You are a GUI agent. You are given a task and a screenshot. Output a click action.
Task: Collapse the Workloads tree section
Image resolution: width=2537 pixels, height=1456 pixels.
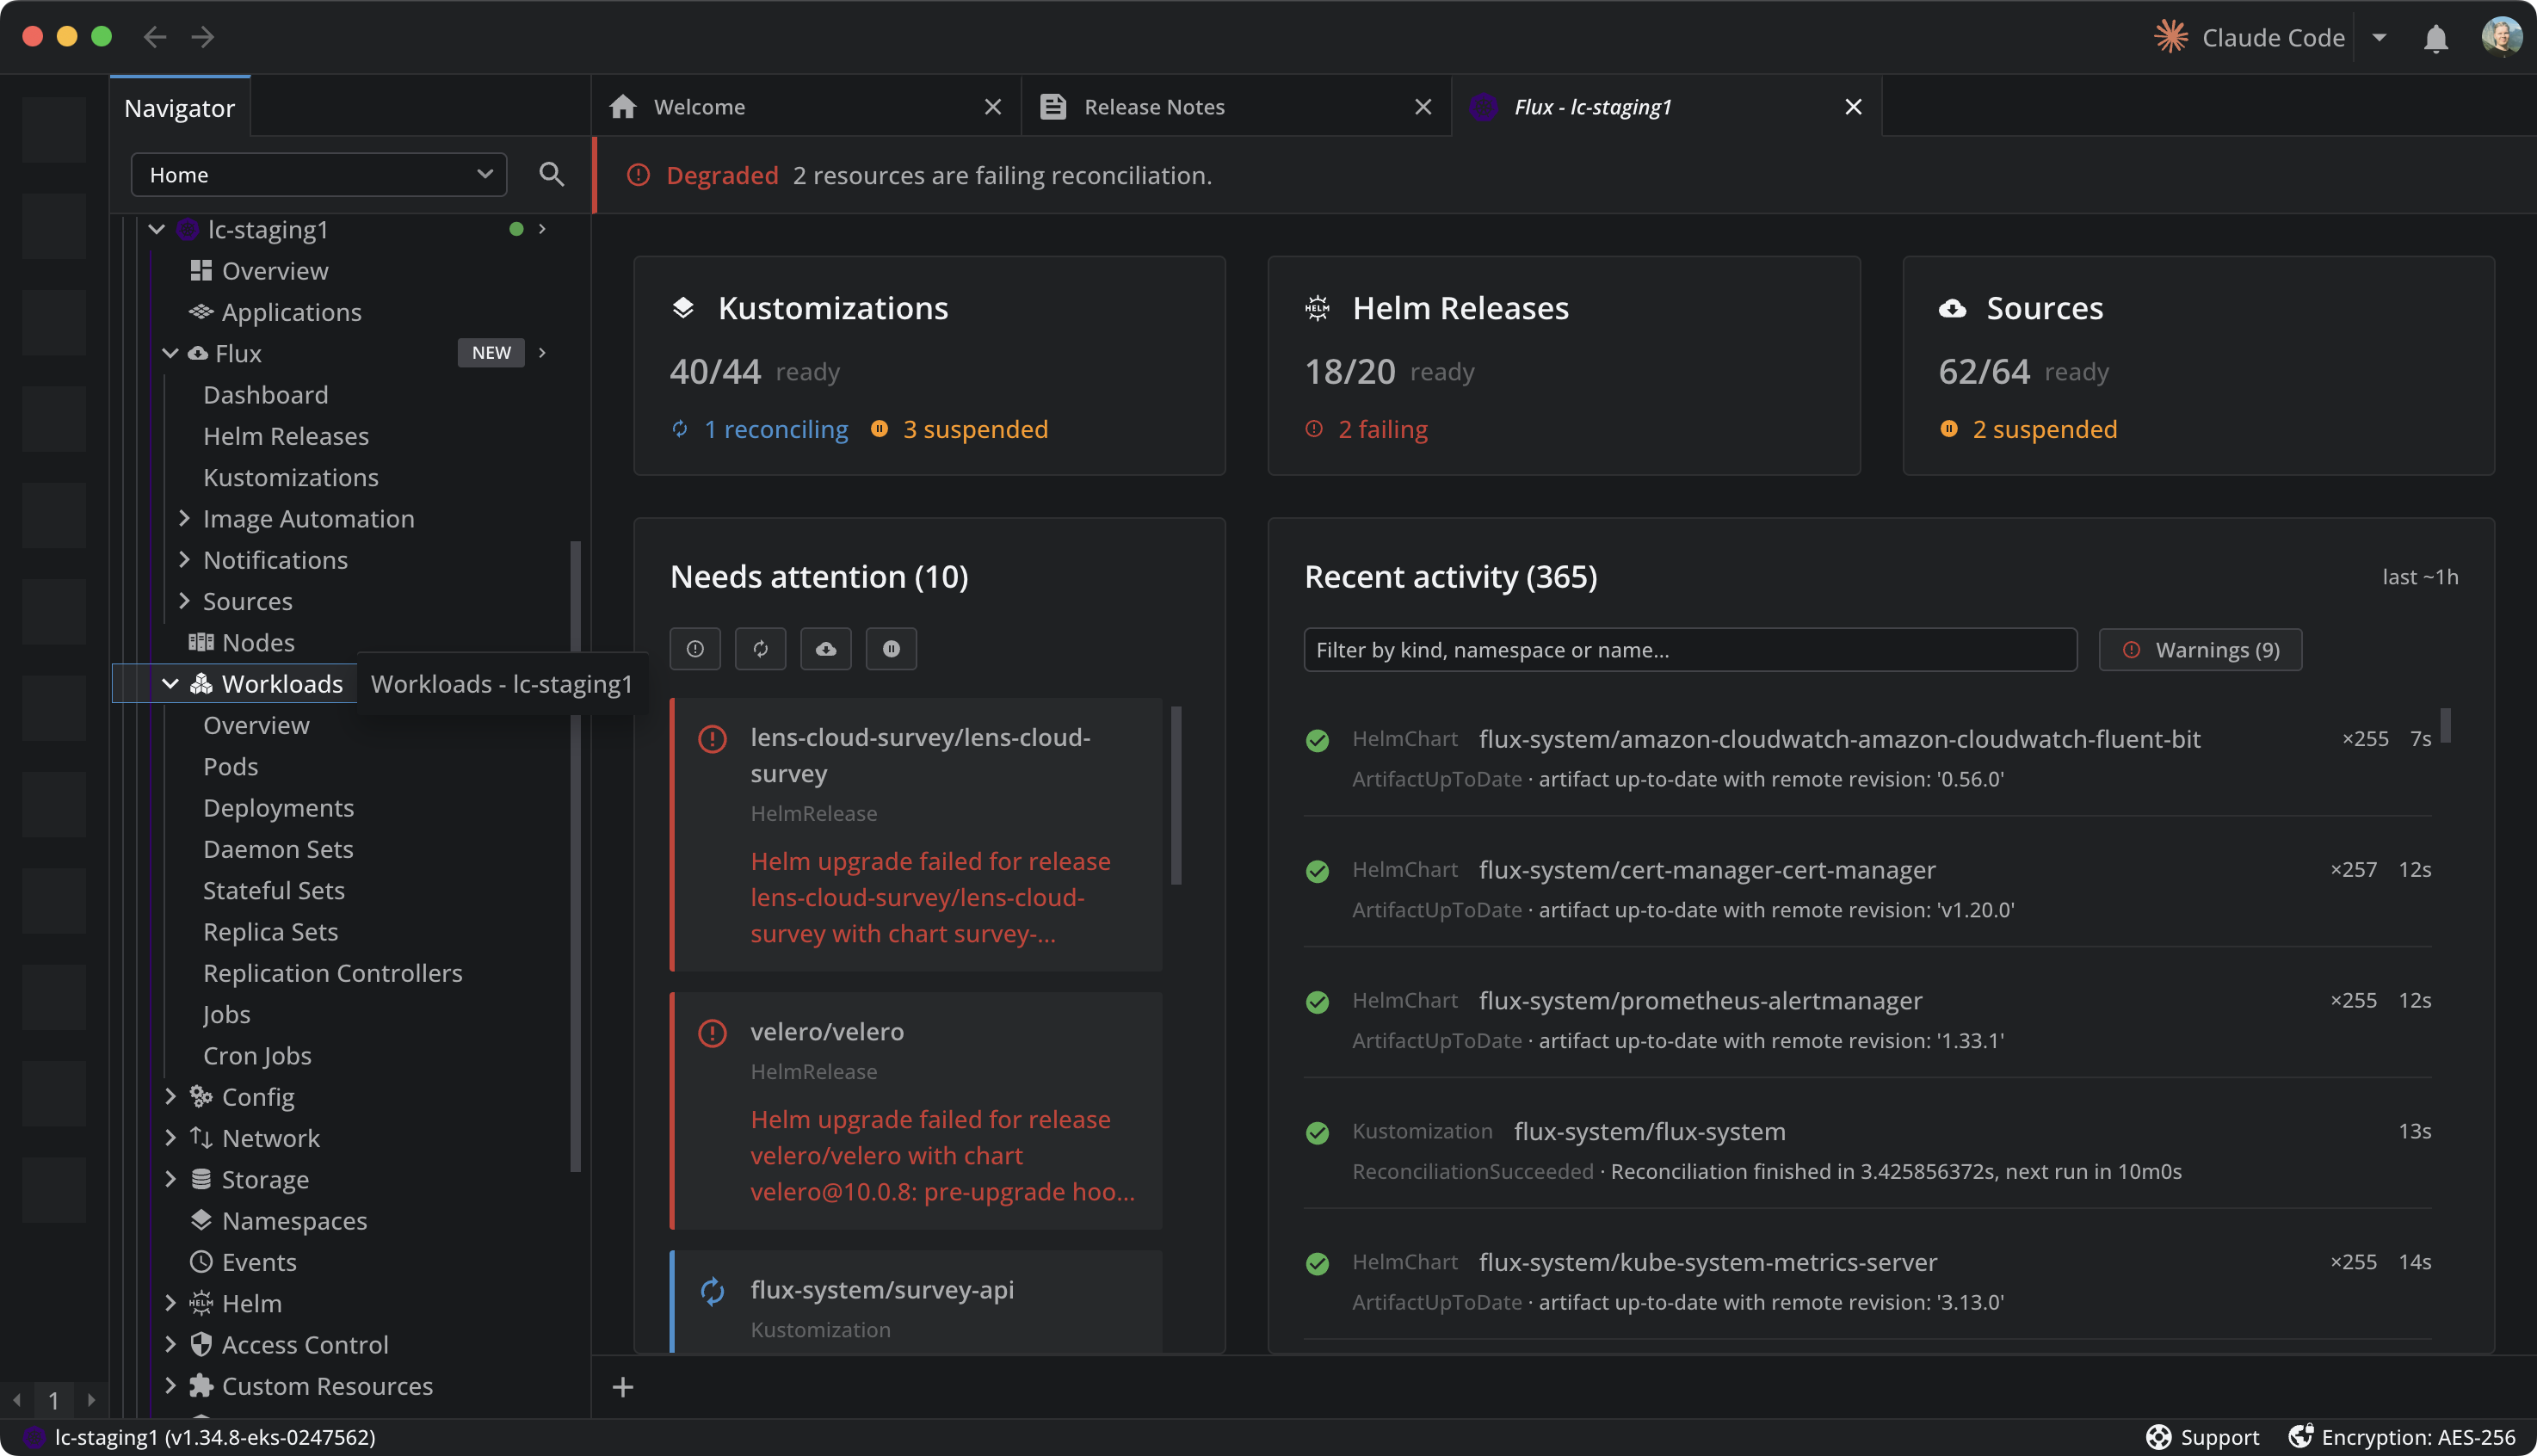coord(170,683)
